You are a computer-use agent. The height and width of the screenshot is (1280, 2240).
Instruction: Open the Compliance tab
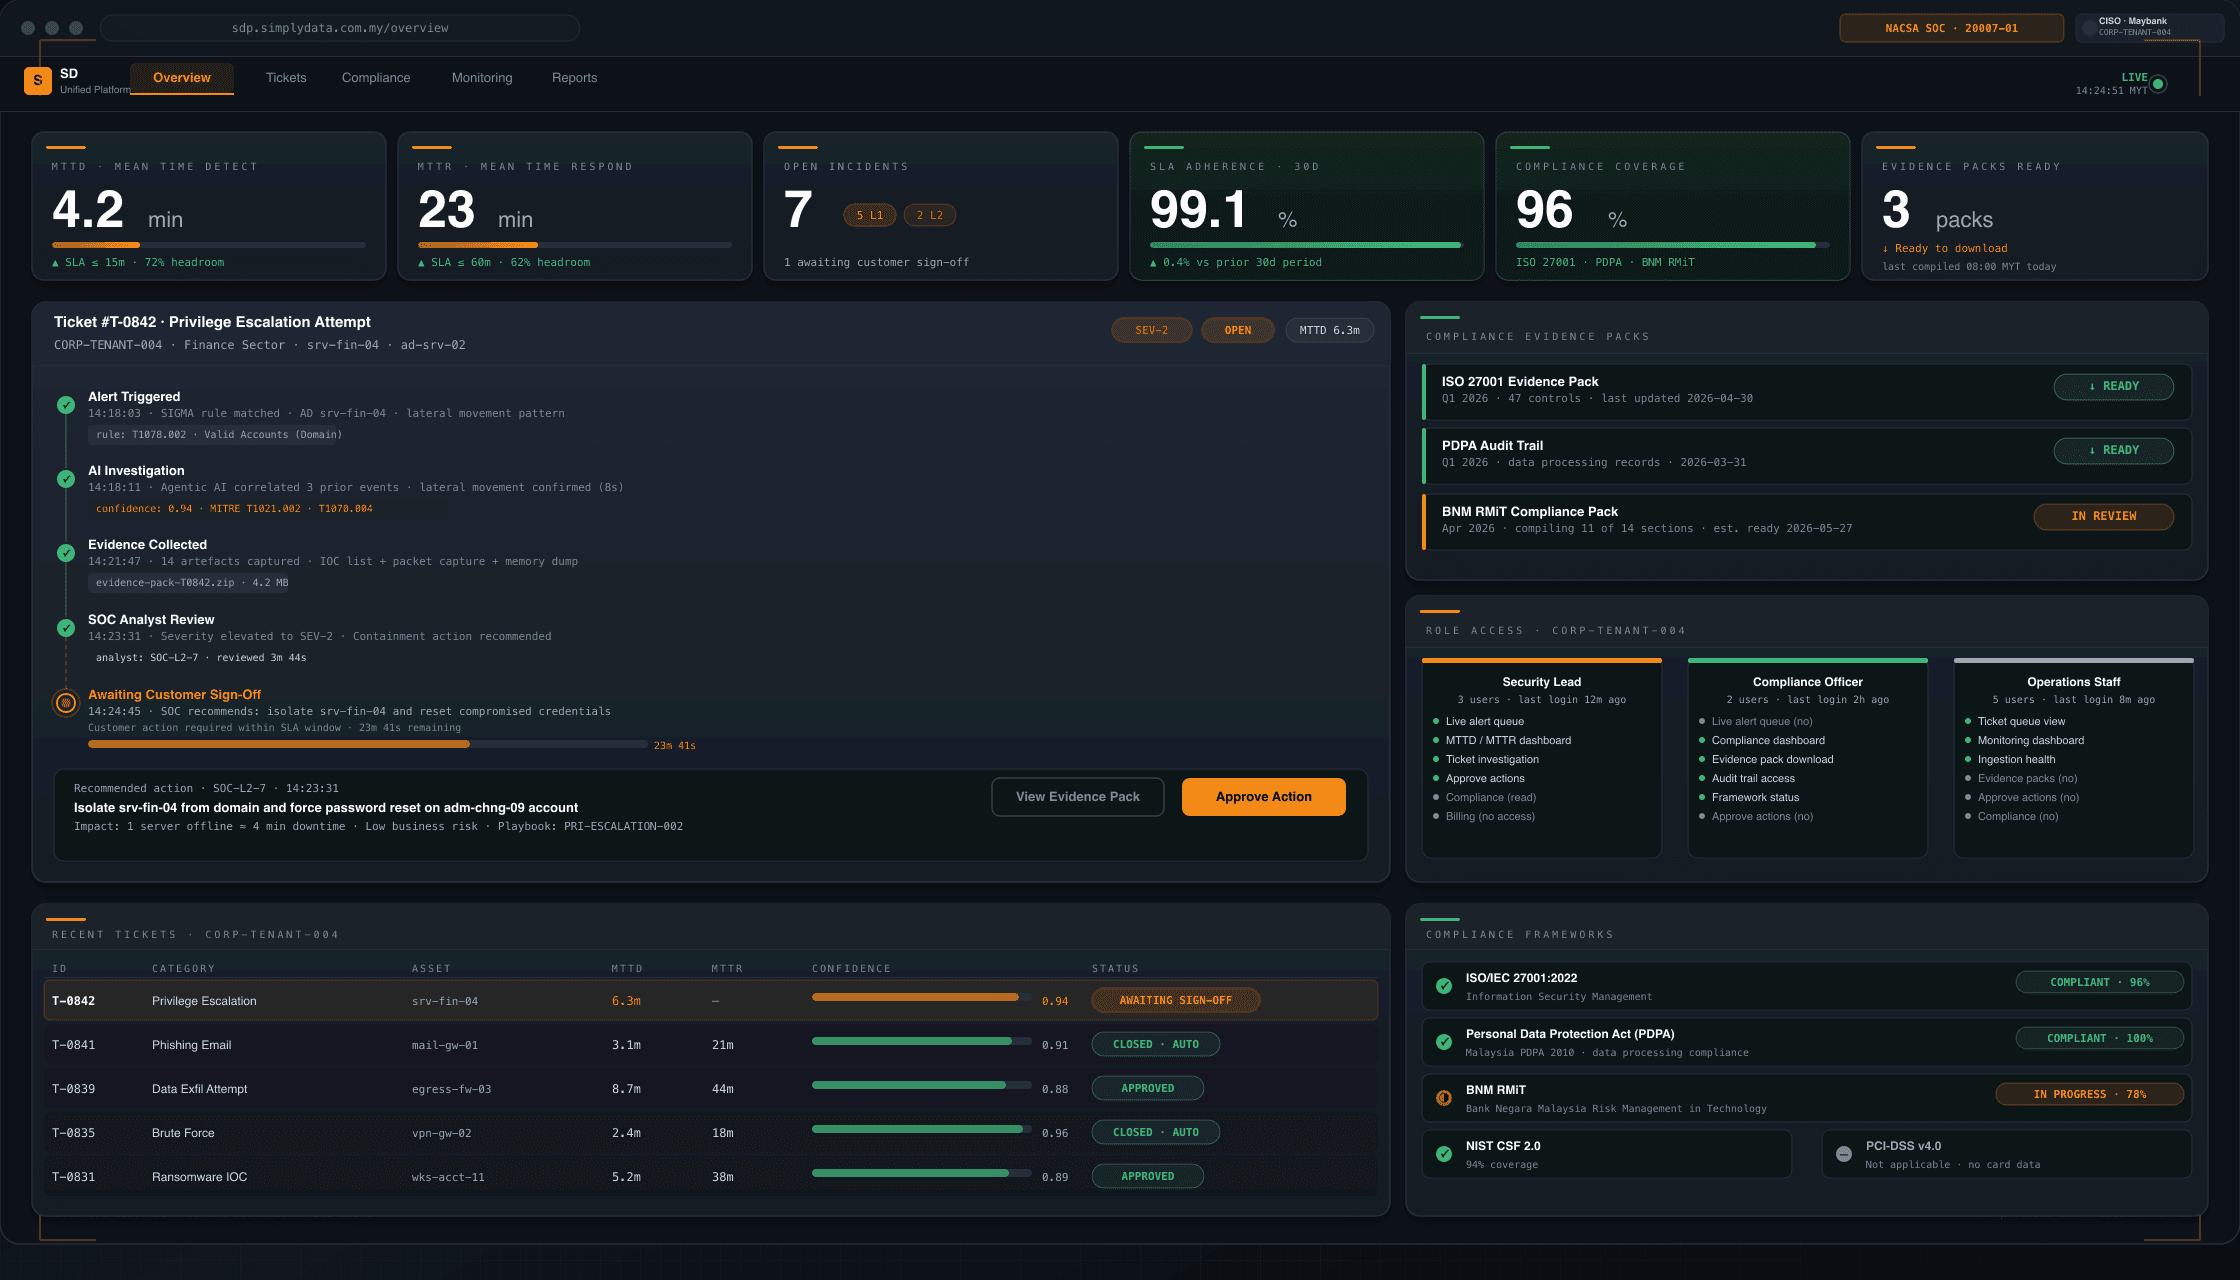point(376,78)
